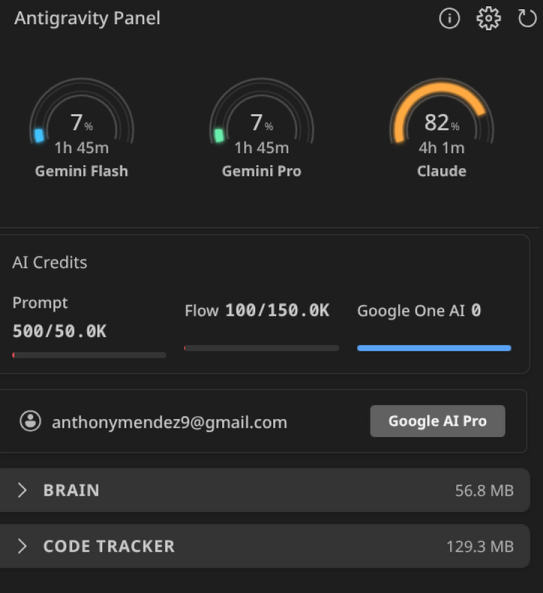Click the account avatar icon
The height and width of the screenshot is (593, 543).
point(30,421)
